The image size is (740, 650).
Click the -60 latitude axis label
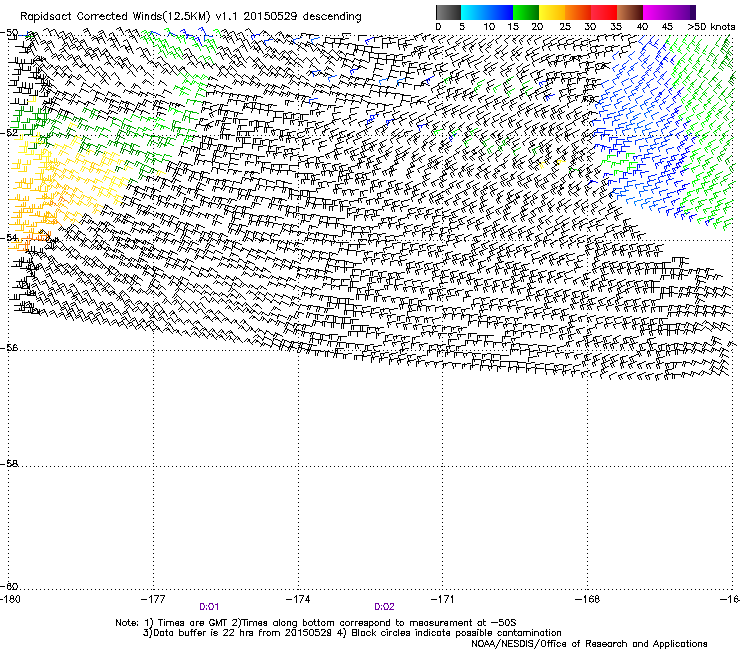pyautogui.click(x=9, y=586)
